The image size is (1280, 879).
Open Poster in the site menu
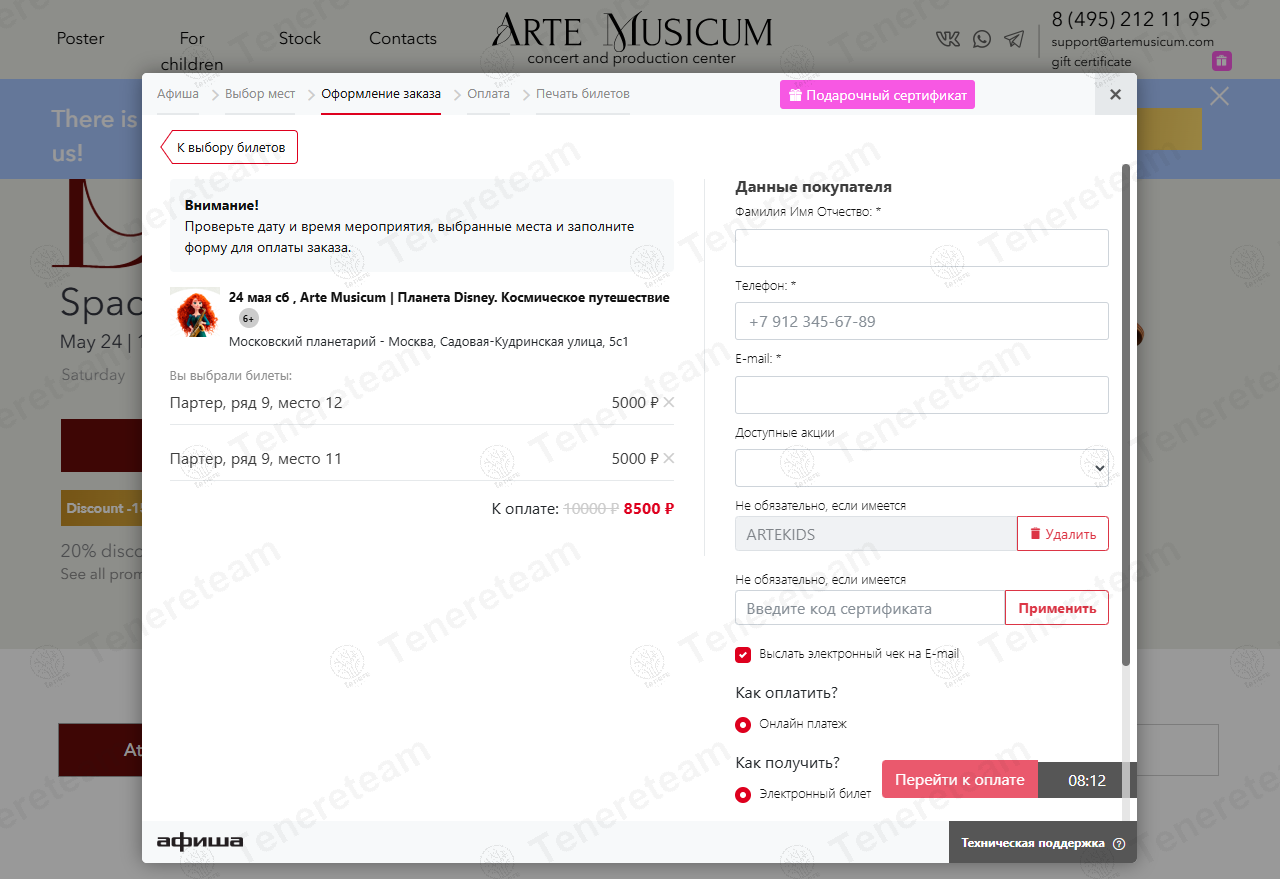point(80,38)
